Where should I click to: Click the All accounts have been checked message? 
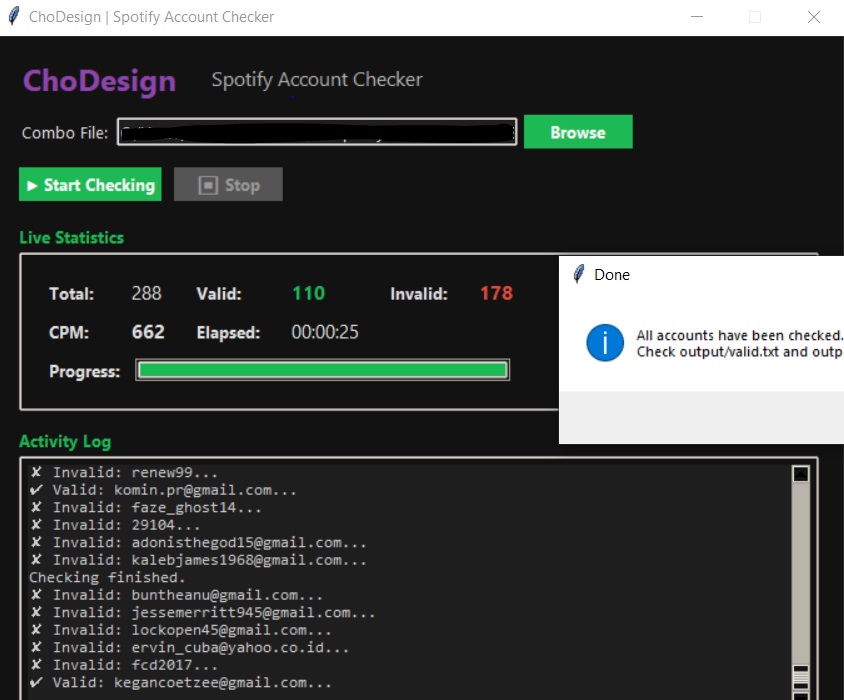(x=740, y=335)
